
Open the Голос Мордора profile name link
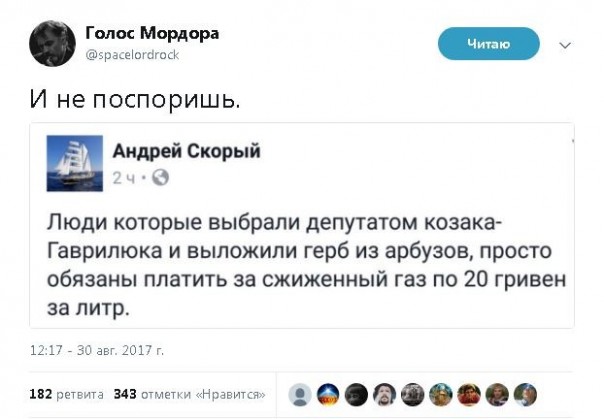point(152,33)
